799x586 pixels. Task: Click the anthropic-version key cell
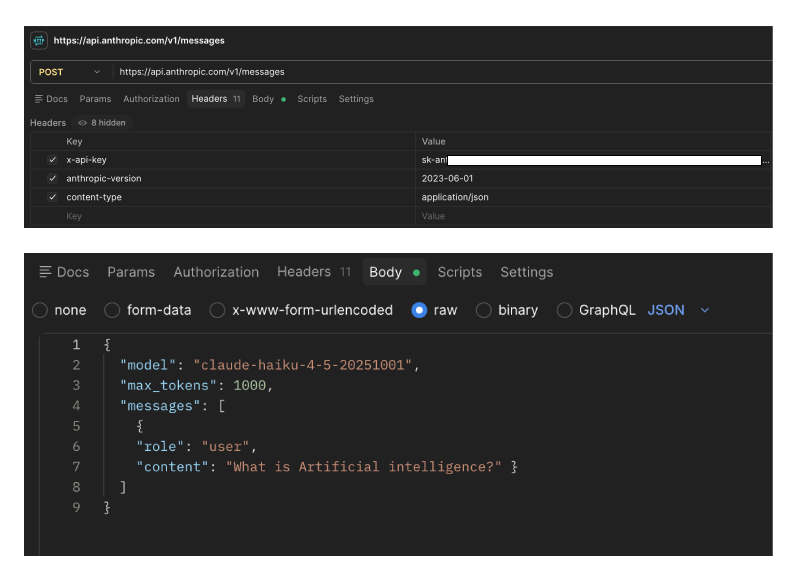click(238, 178)
